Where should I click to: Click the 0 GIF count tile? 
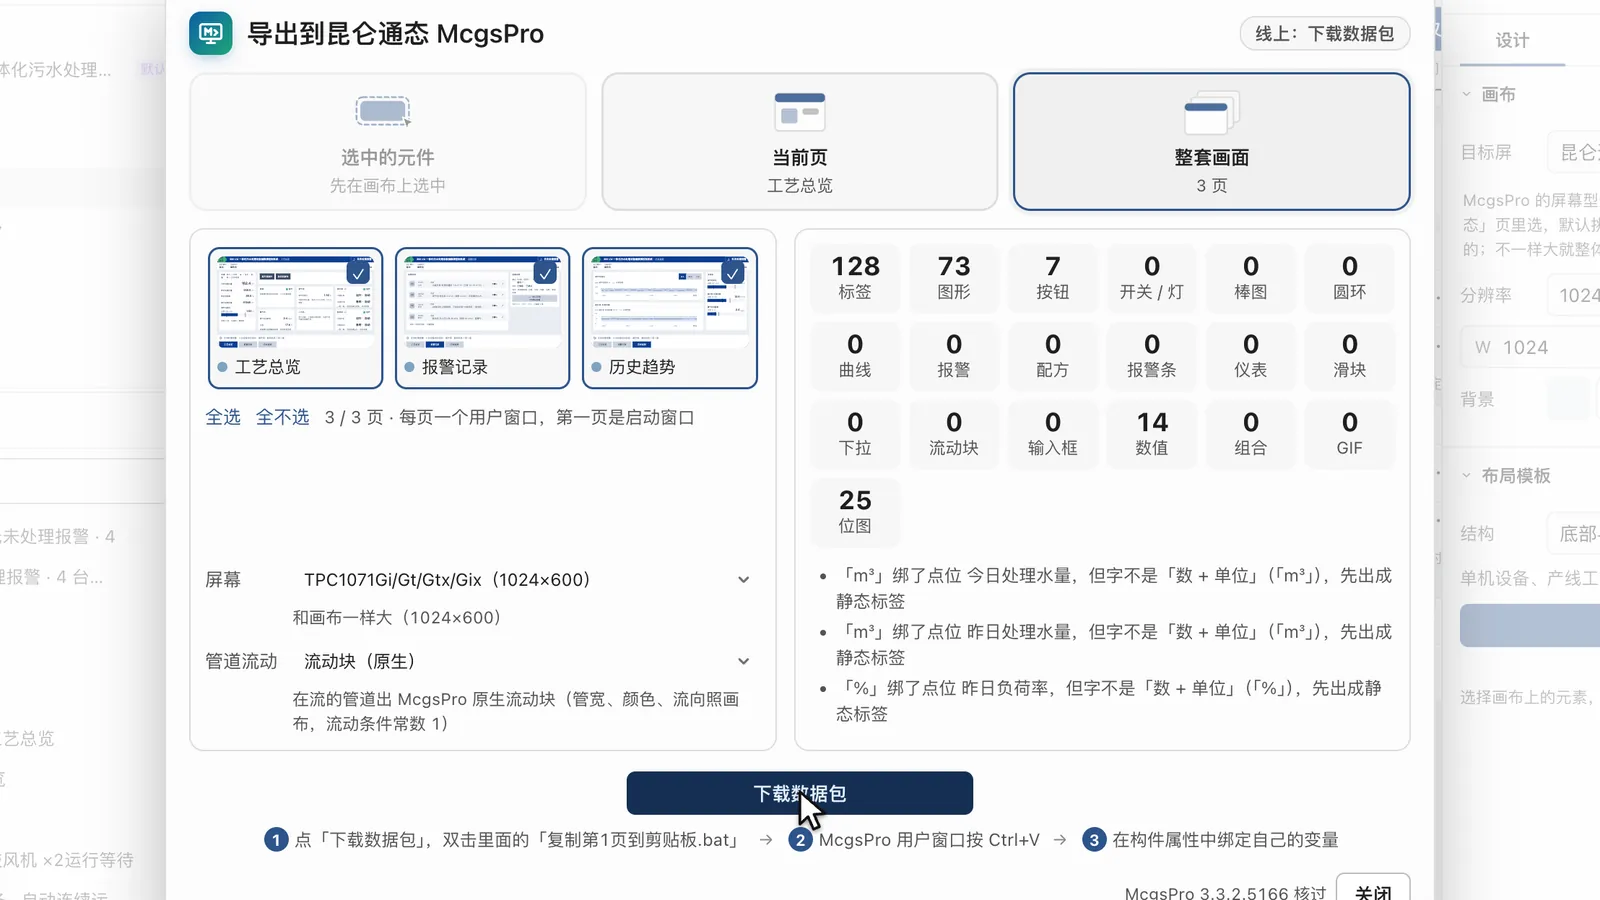pyautogui.click(x=1350, y=433)
